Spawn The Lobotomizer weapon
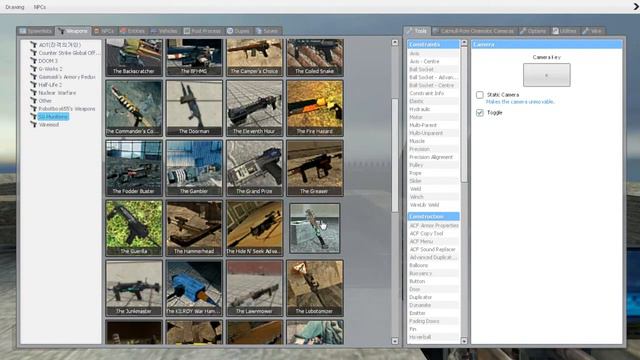 click(315, 288)
